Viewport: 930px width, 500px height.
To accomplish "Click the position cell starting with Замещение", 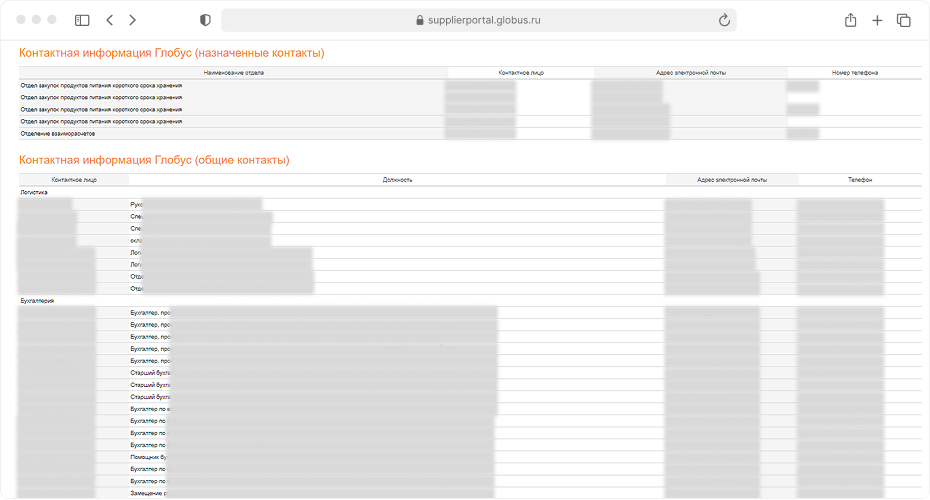I will [397, 493].
